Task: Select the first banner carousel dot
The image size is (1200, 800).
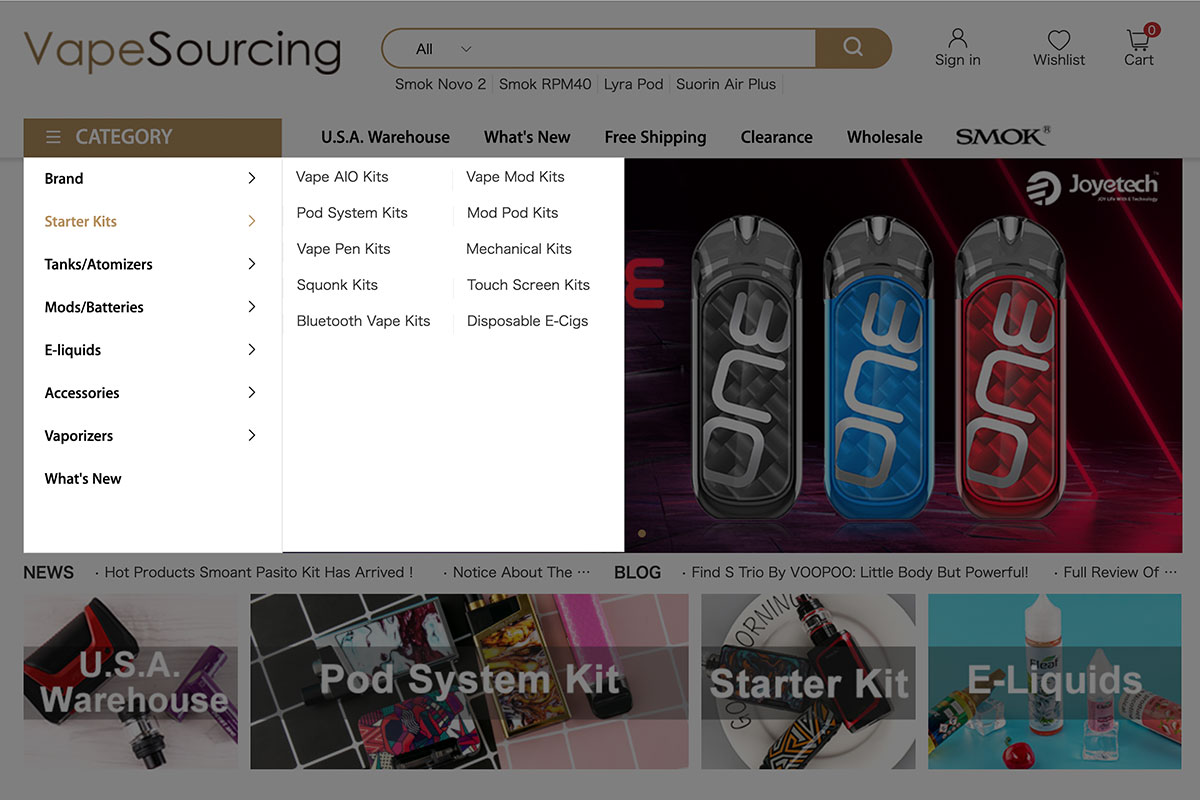Action: click(x=642, y=534)
